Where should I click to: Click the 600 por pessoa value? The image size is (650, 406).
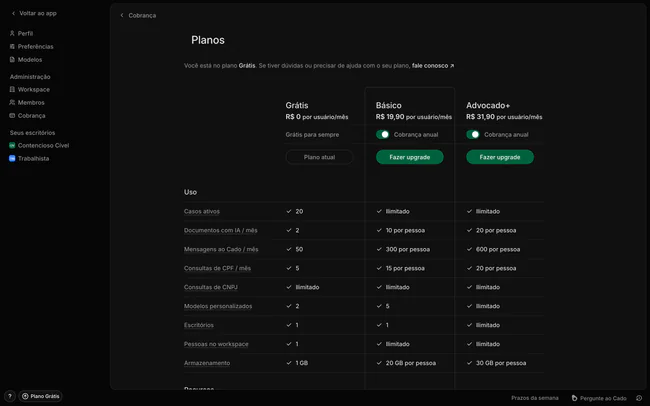(498, 249)
